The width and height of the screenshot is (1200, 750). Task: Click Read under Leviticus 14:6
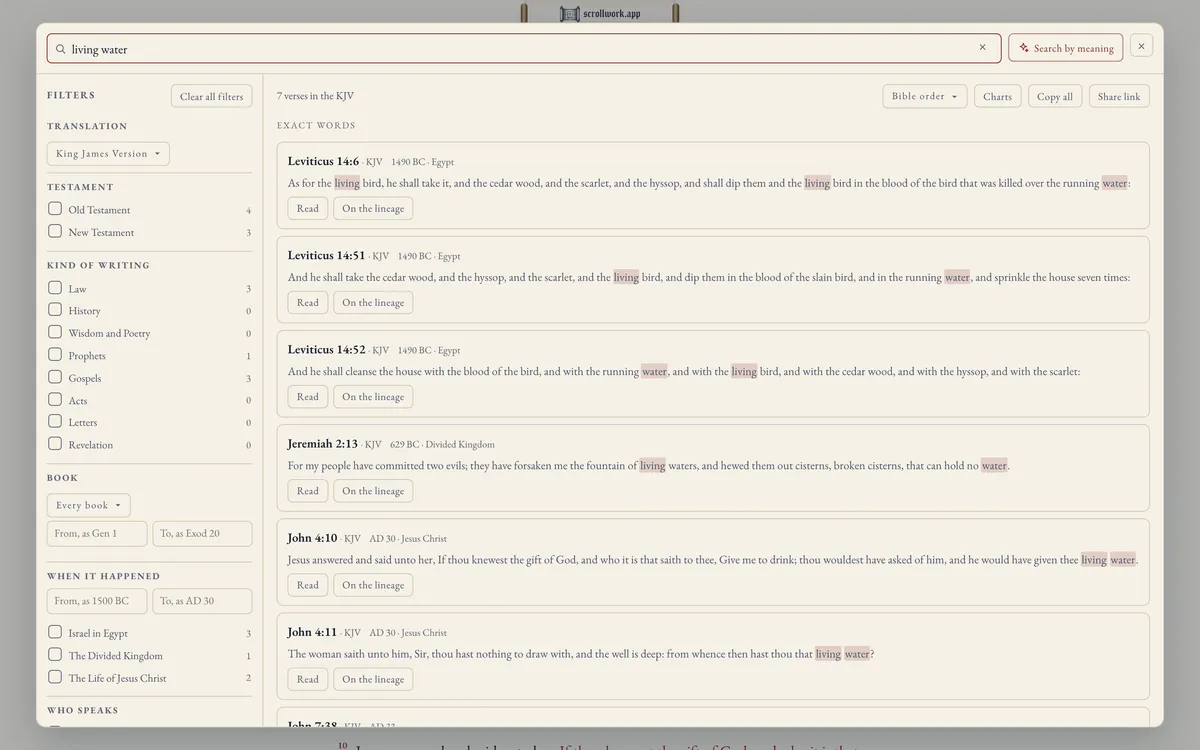pyautogui.click(x=308, y=208)
